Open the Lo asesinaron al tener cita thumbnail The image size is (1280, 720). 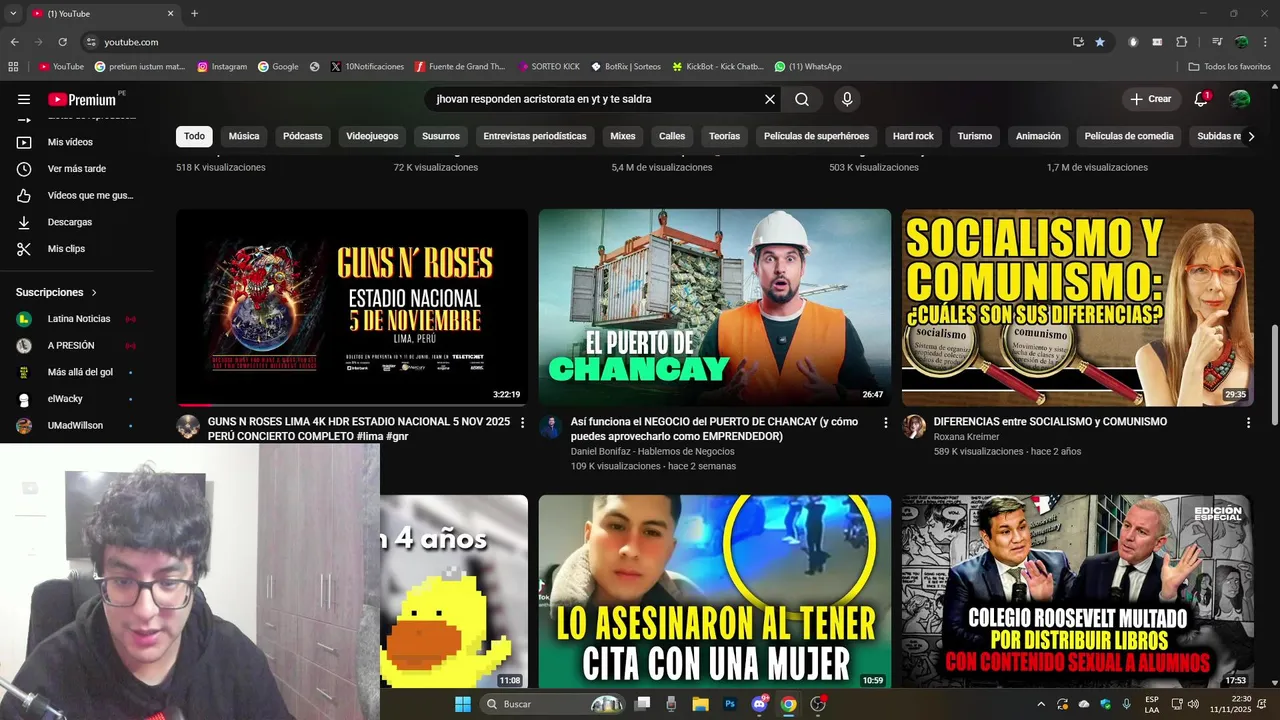(715, 591)
